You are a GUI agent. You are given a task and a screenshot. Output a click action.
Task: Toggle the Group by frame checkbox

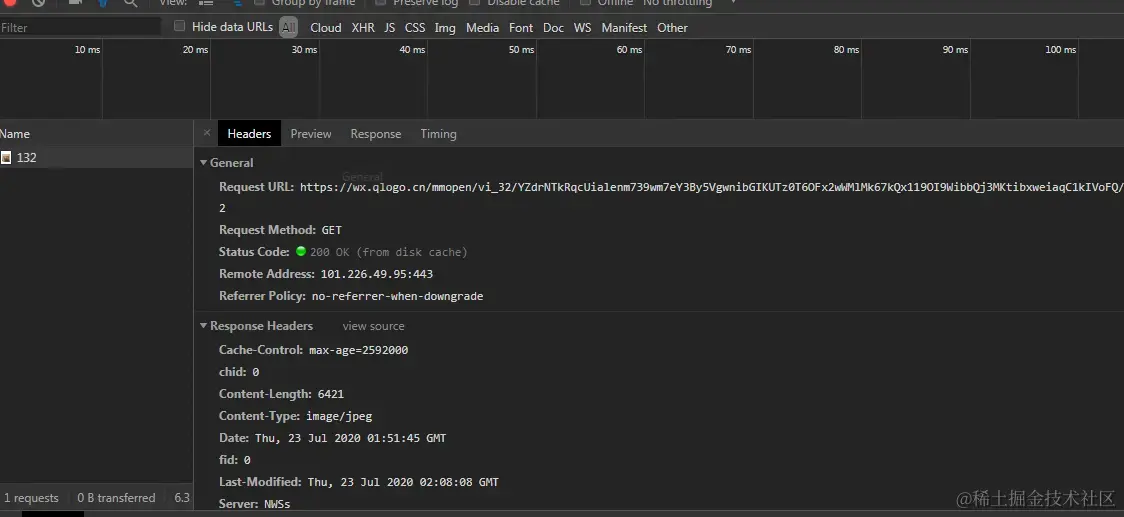[x=259, y=2]
